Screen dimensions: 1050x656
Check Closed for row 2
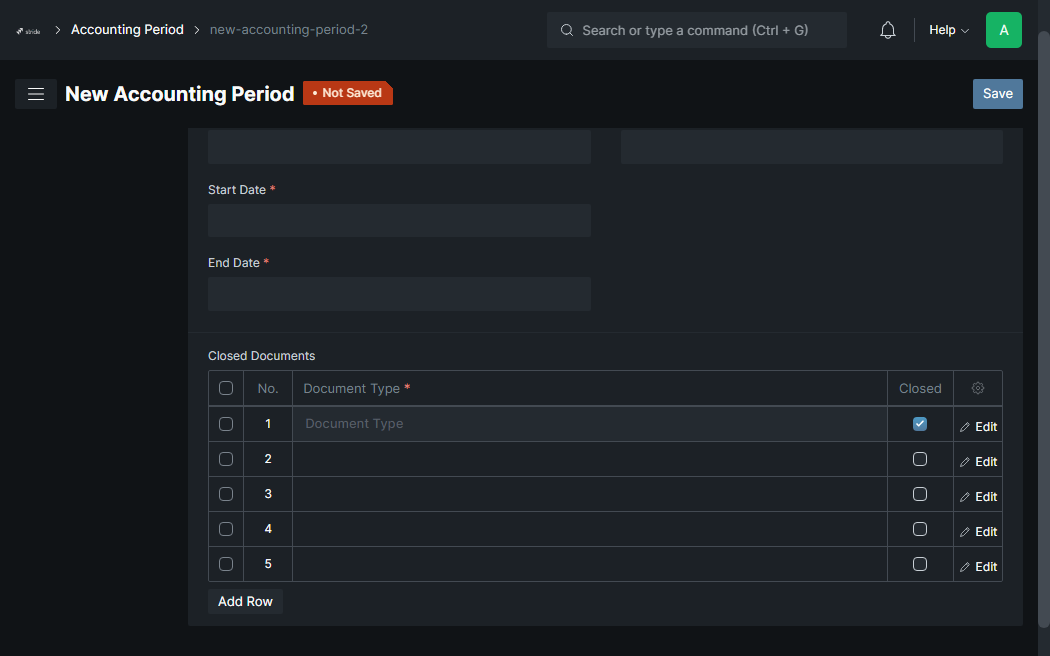[x=920, y=459]
